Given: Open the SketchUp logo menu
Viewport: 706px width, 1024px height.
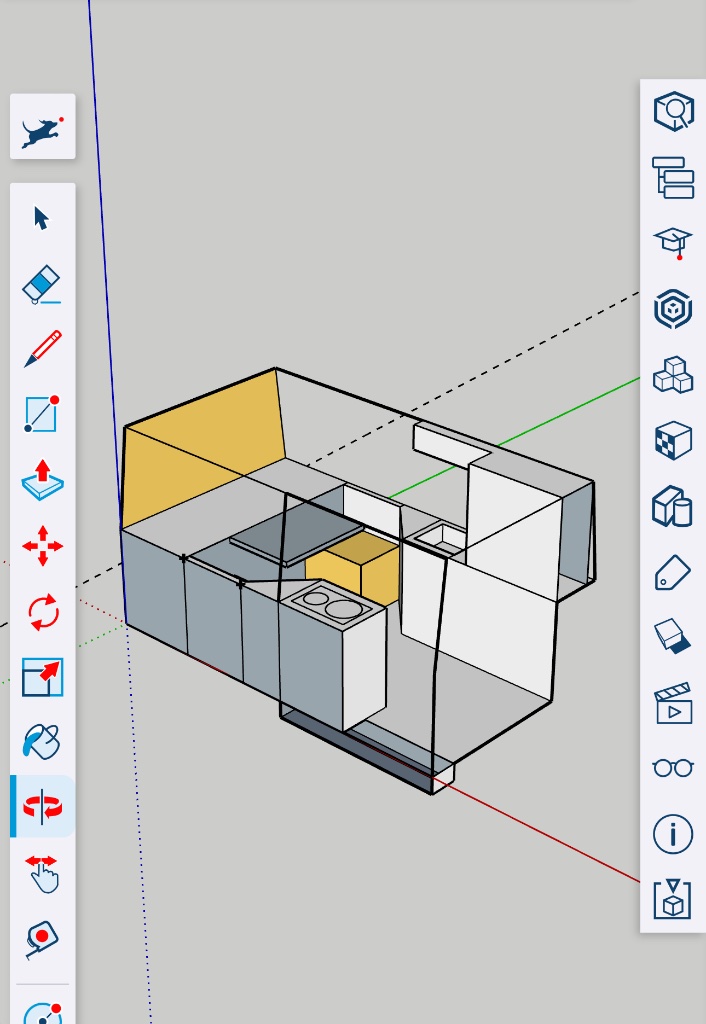Looking at the screenshot, I should 42,127.
